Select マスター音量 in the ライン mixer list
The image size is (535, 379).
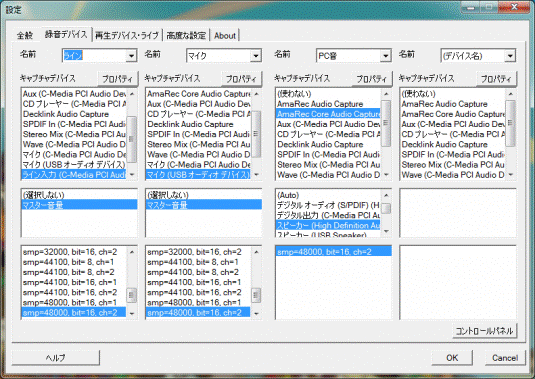[x=79, y=205]
